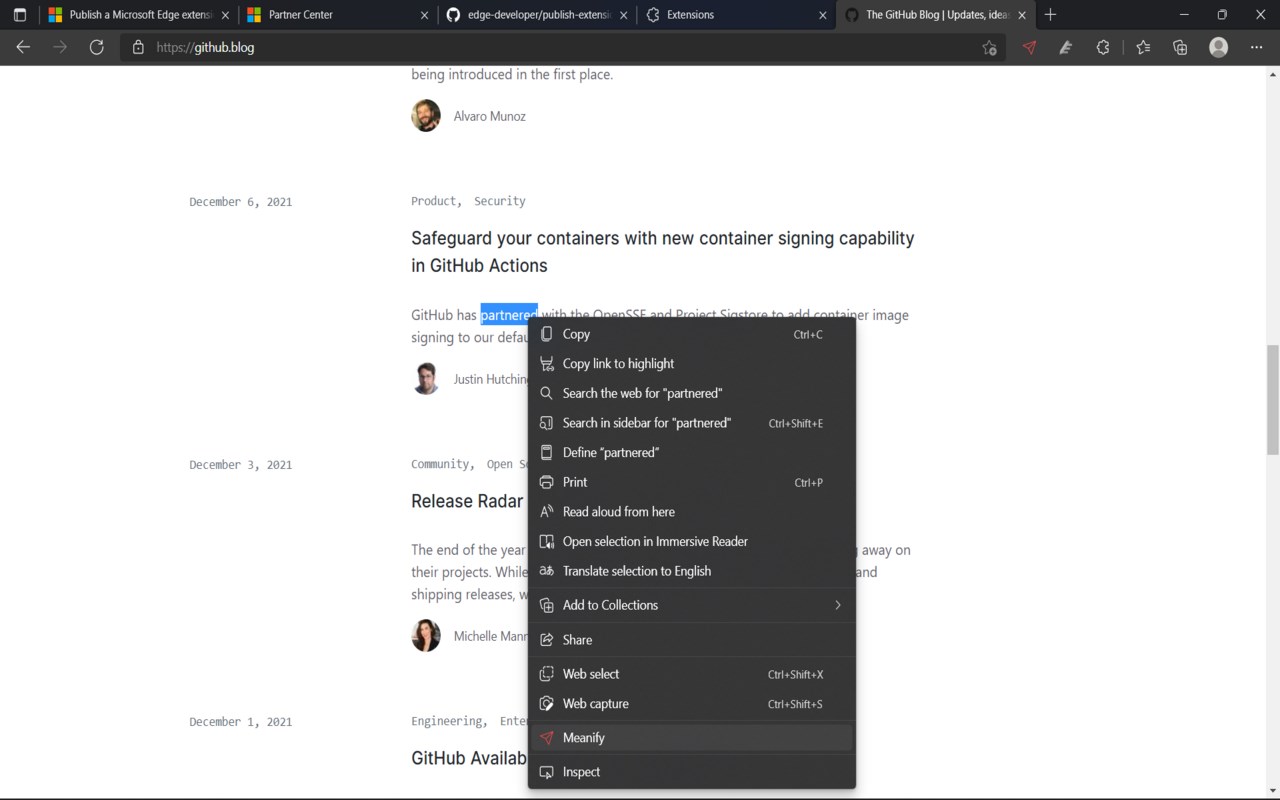
Task: Choose Add to Collections menu entry
Action: pos(692,605)
